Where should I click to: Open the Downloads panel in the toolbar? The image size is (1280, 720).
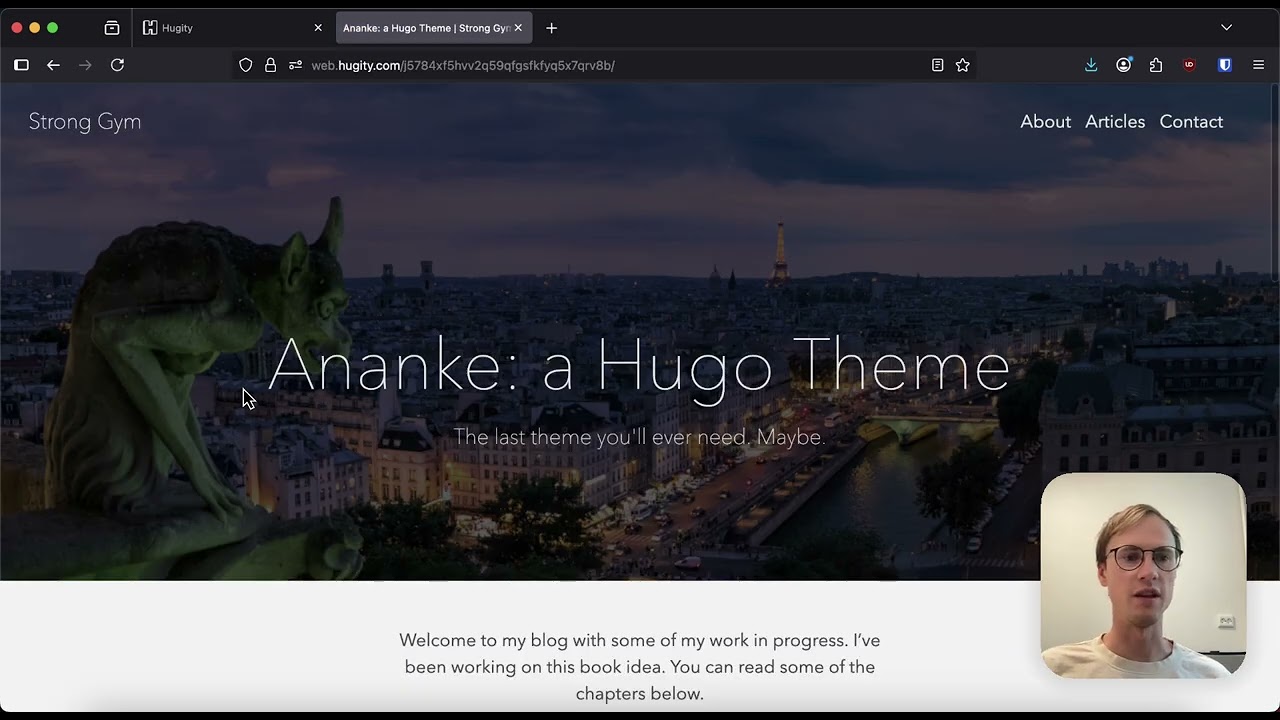[x=1091, y=65]
